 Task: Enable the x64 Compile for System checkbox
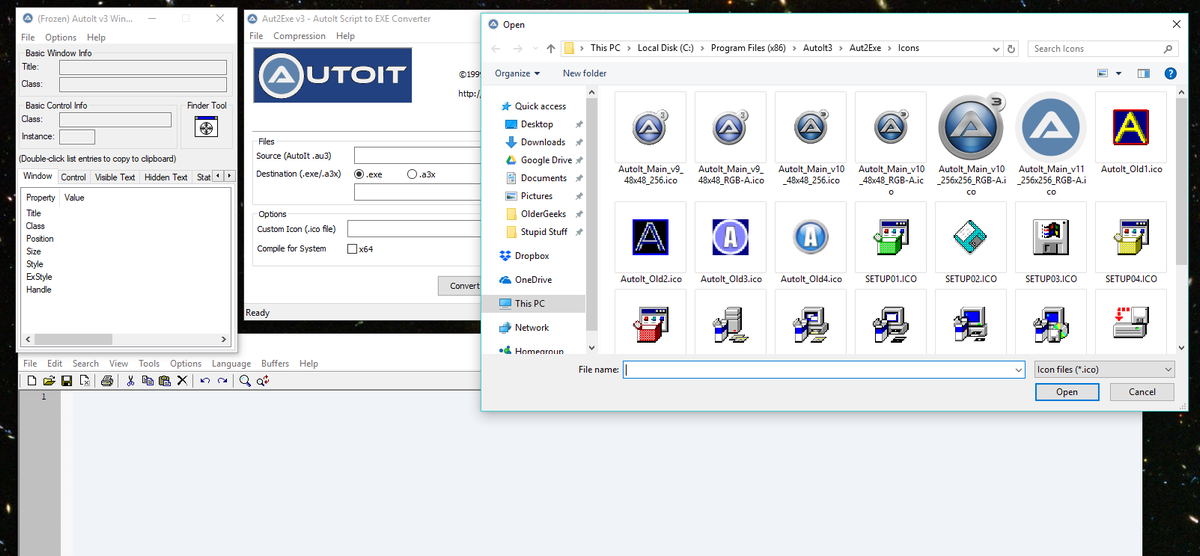pyautogui.click(x=352, y=249)
